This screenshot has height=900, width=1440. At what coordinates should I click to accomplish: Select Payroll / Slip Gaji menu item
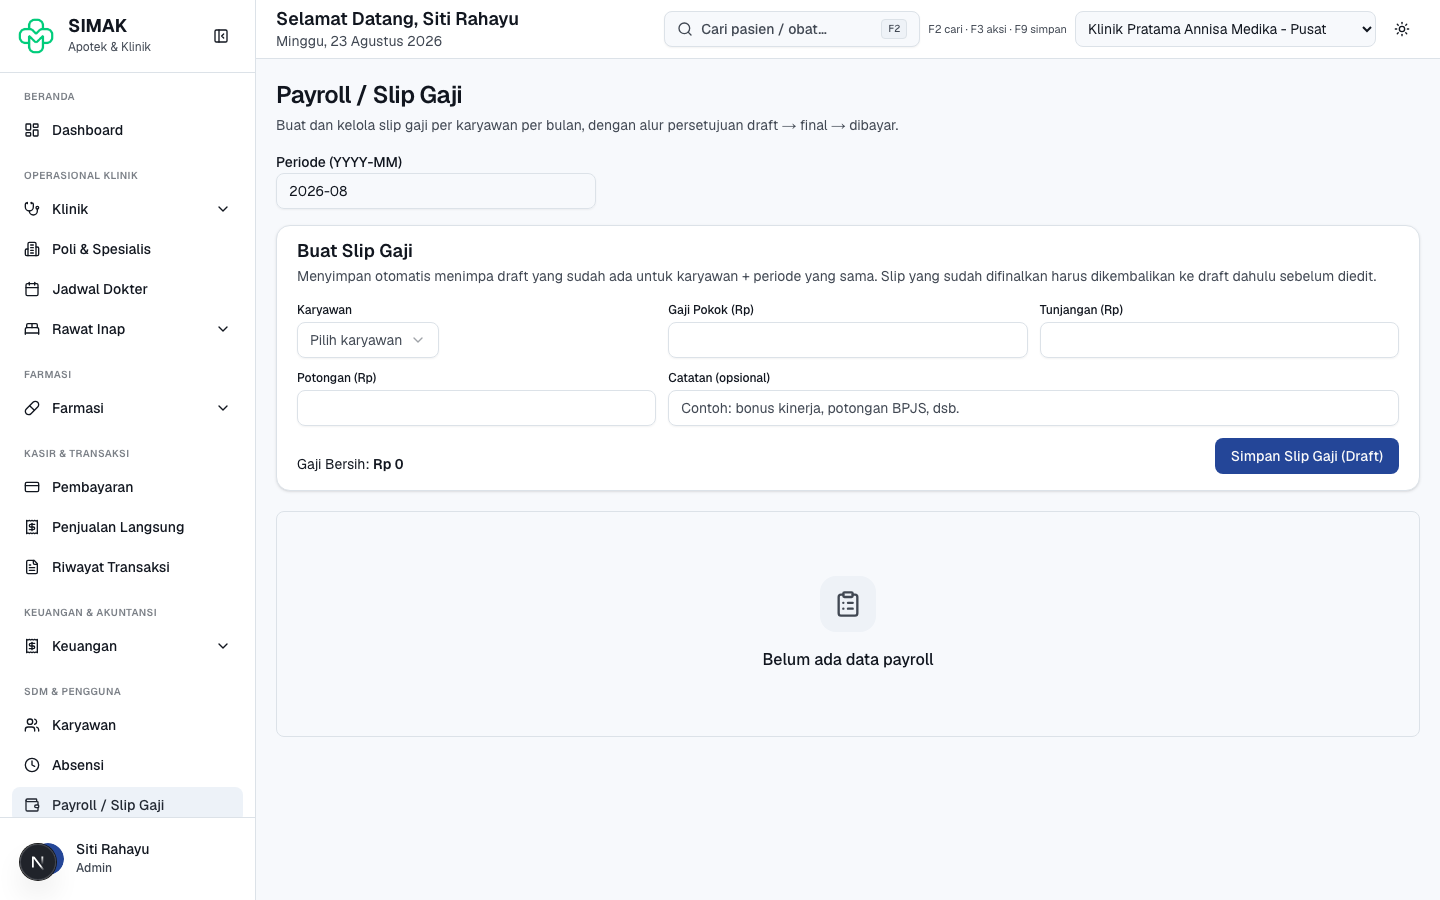click(x=127, y=804)
